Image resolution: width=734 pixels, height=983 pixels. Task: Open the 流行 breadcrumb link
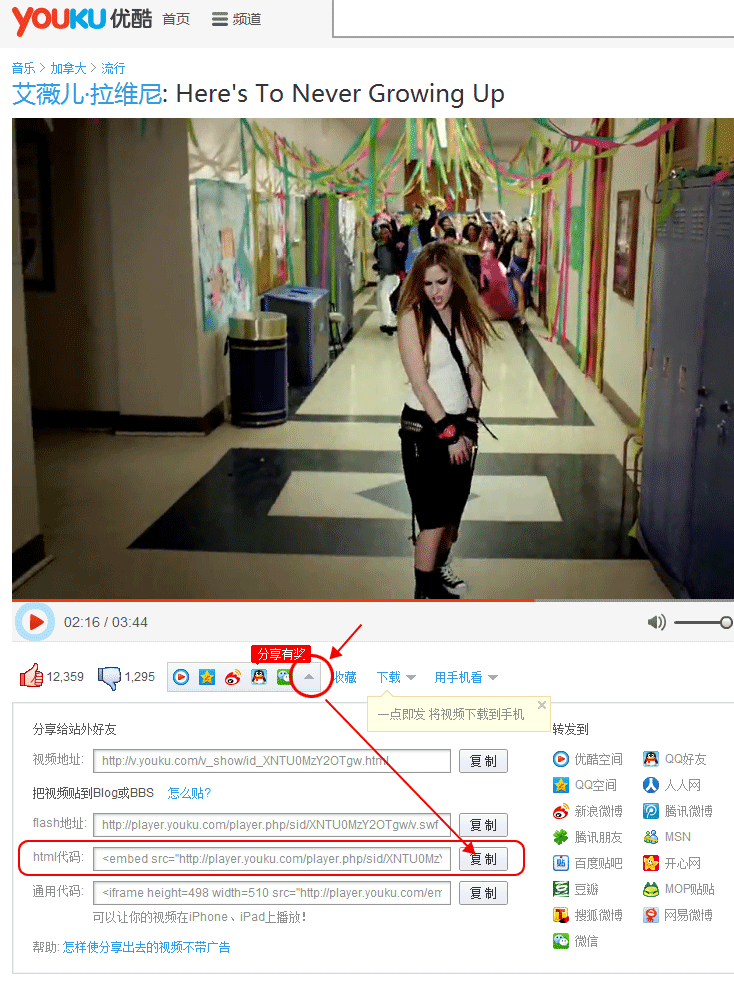(x=113, y=68)
